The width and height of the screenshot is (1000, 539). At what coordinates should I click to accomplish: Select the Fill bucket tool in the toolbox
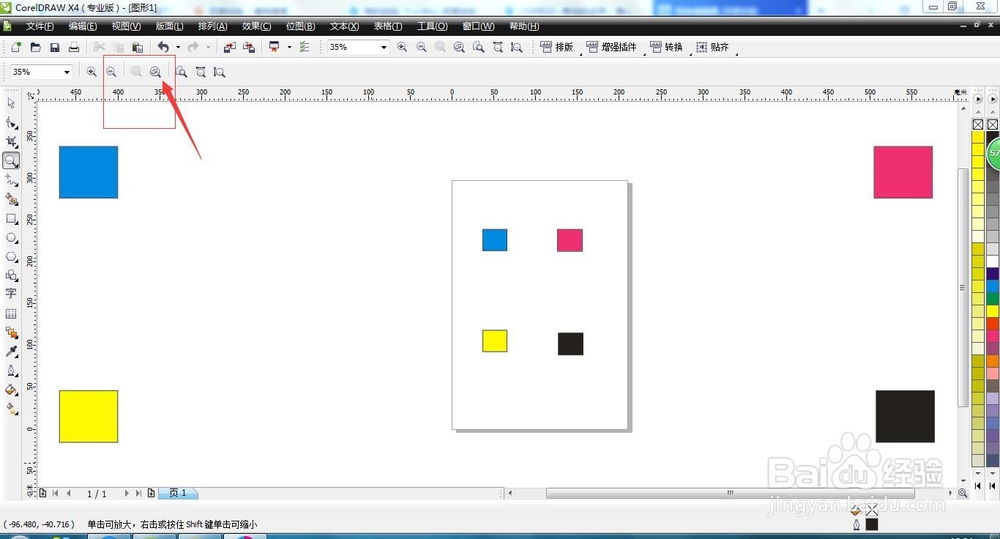point(11,390)
